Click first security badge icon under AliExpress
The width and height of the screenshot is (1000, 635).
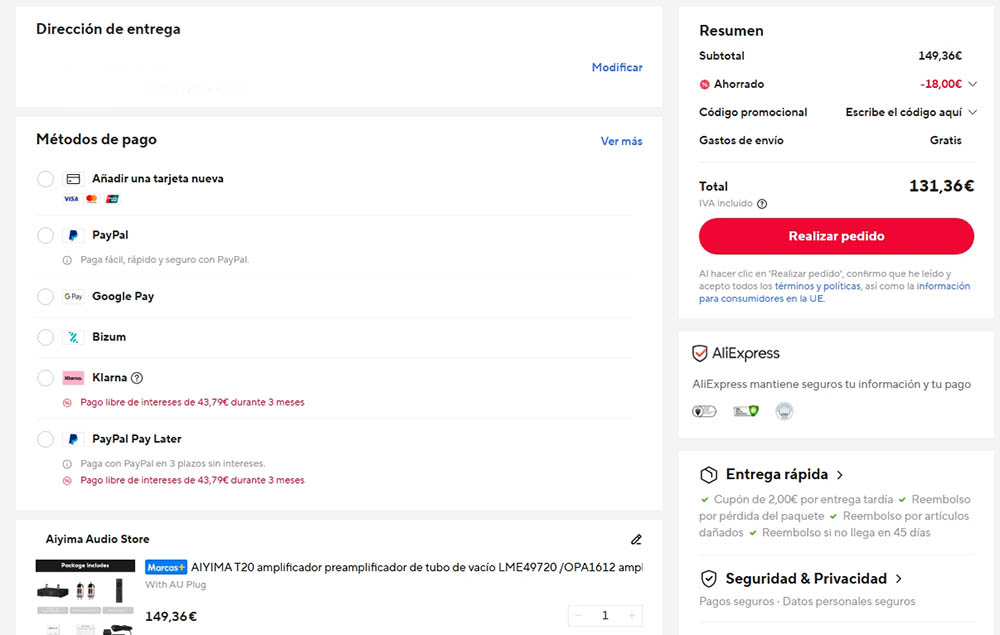[x=704, y=412]
